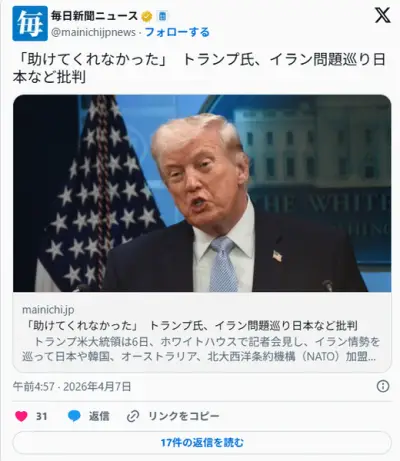Click the 返信 reply label

(99, 416)
